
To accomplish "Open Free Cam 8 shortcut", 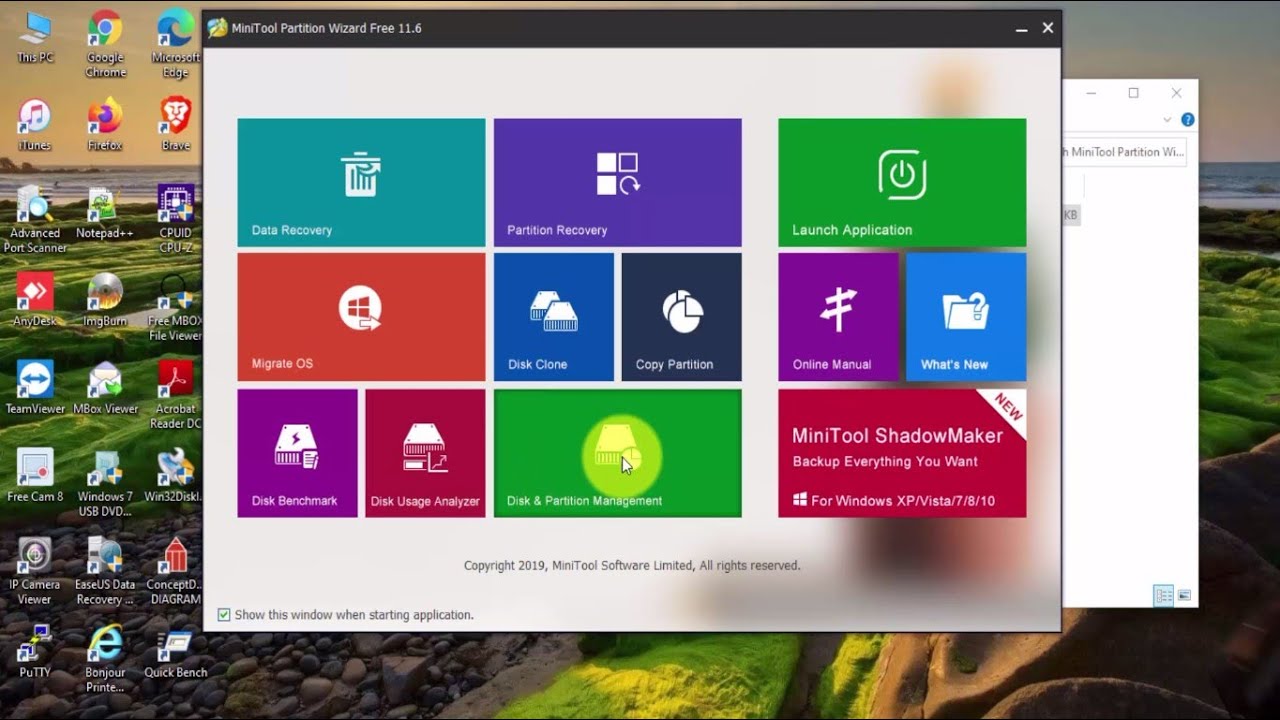I will (35, 476).
